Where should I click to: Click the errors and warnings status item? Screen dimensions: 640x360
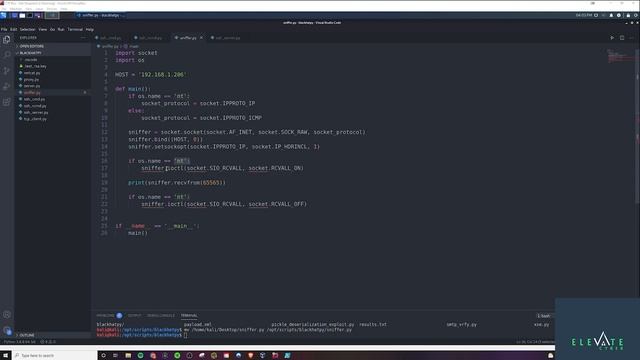coord(48,342)
